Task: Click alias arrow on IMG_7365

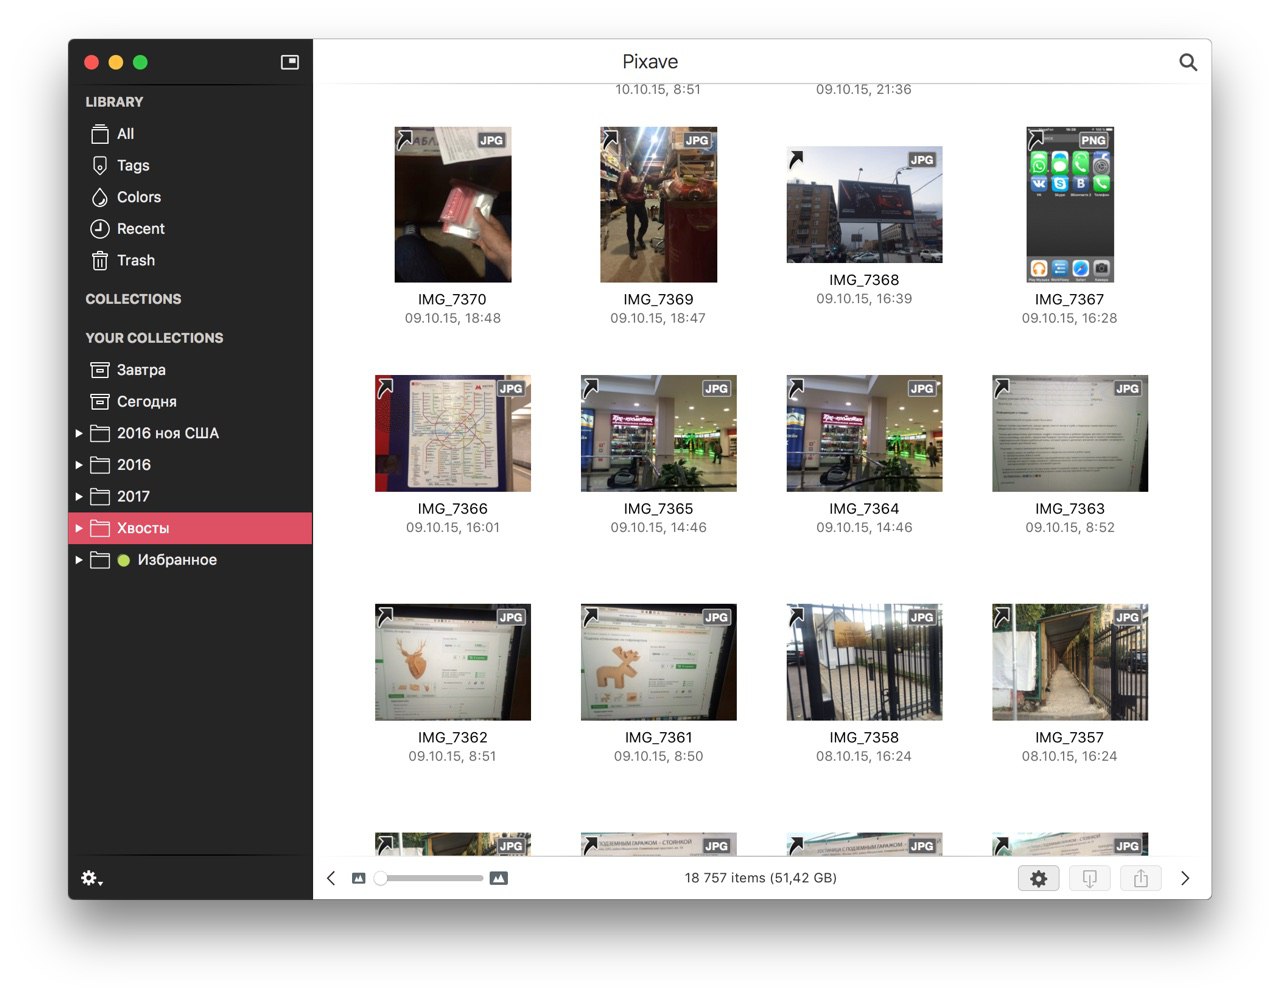Action: (590, 387)
